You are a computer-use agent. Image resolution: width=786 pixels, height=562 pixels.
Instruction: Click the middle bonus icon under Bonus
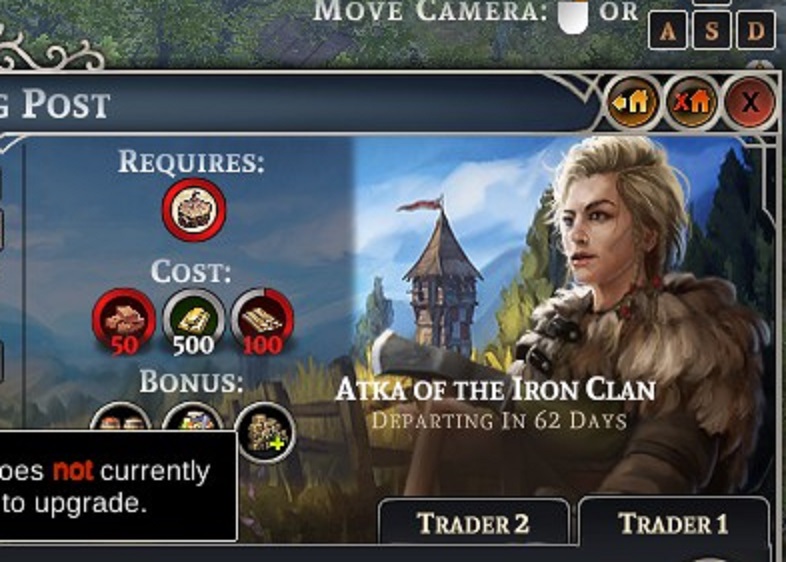[x=193, y=416]
